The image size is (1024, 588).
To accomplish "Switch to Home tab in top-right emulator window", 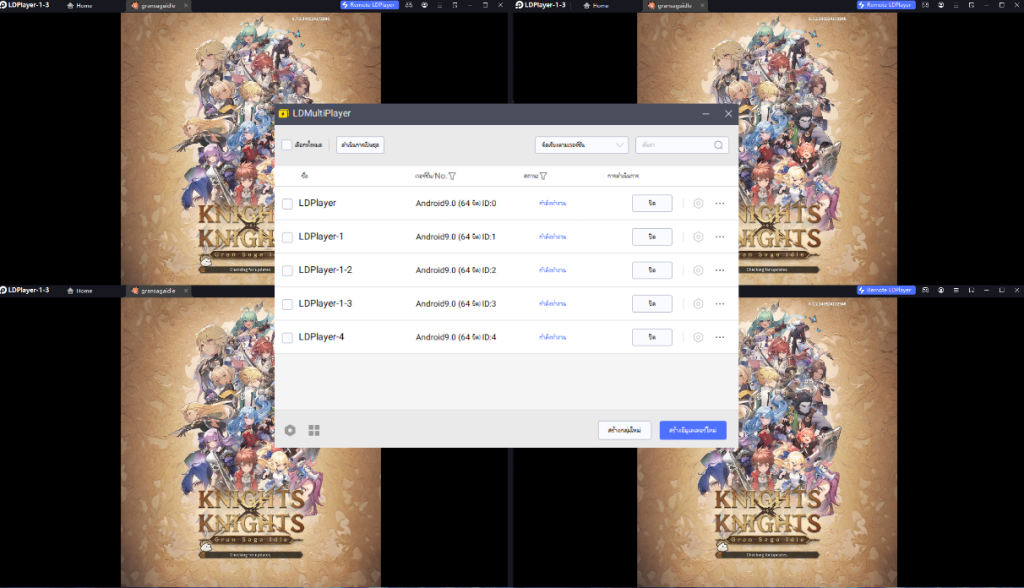I will 596,5.
